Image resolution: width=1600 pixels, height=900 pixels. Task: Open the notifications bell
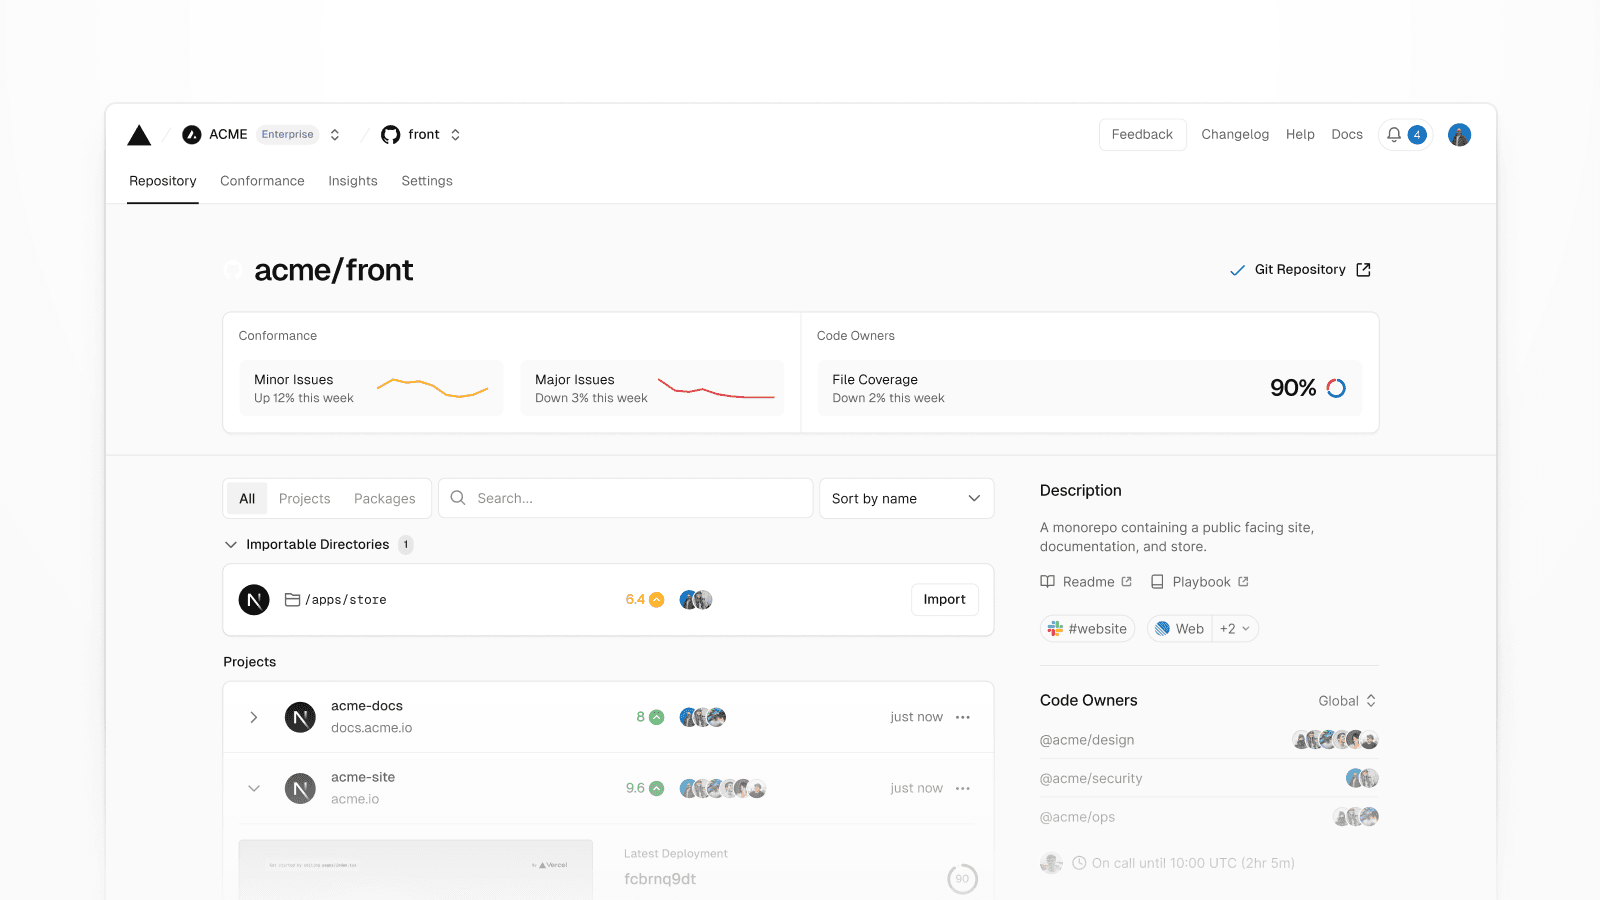1394,135
